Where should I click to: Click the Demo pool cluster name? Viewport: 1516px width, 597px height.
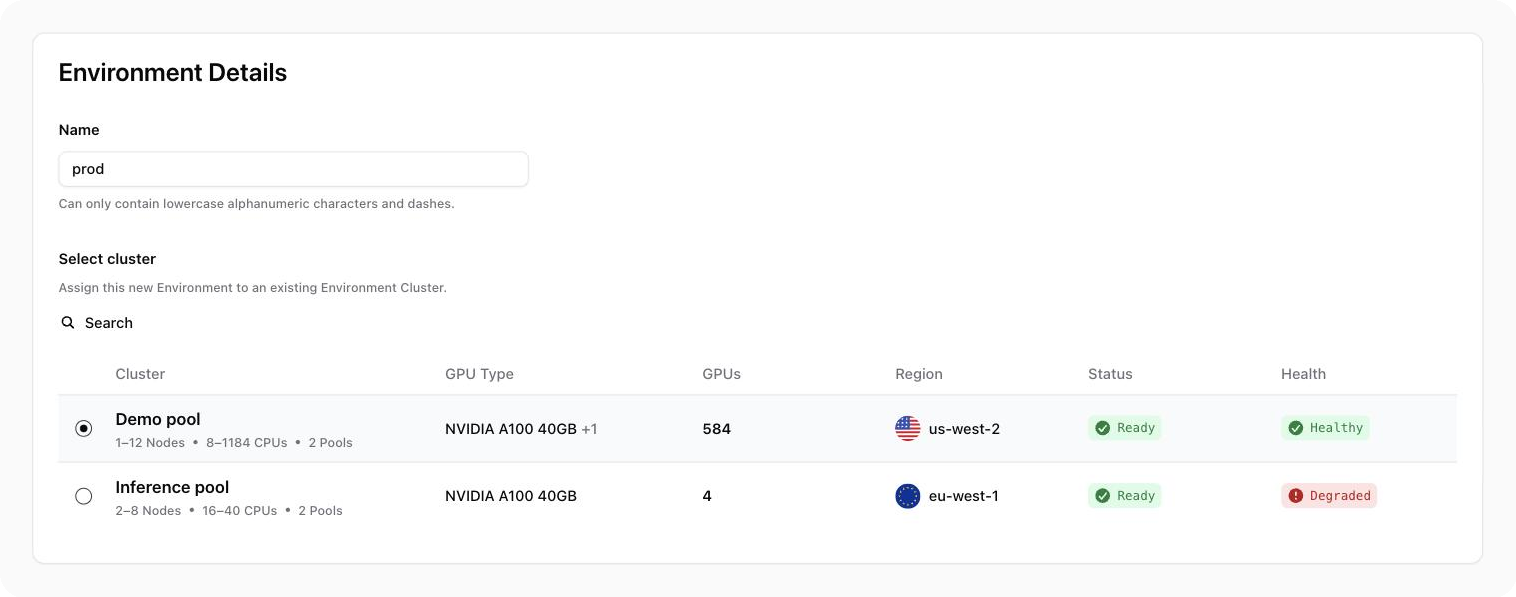(x=158, y=419)
